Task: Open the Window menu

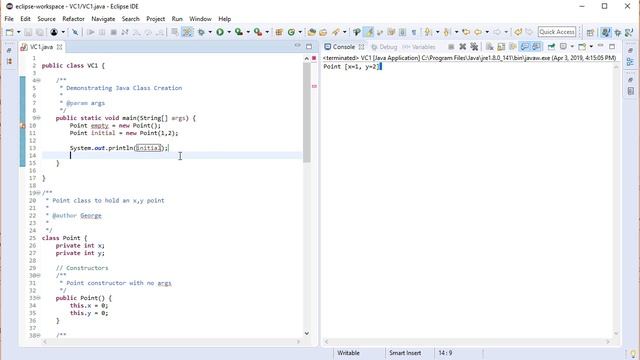Action: pos(200,19)
